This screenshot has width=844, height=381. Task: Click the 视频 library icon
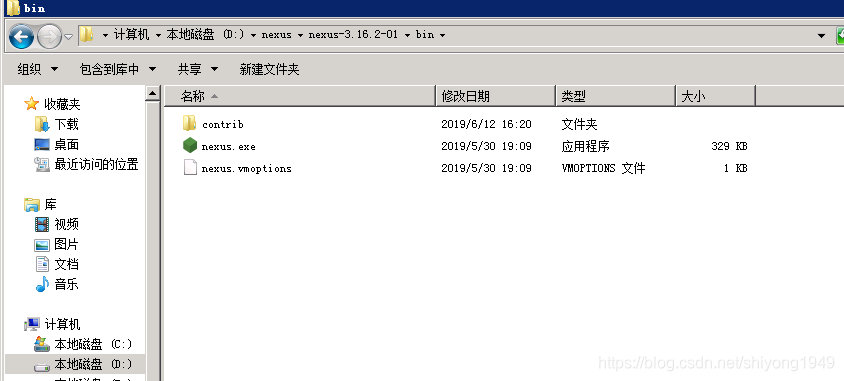[42, 224]
